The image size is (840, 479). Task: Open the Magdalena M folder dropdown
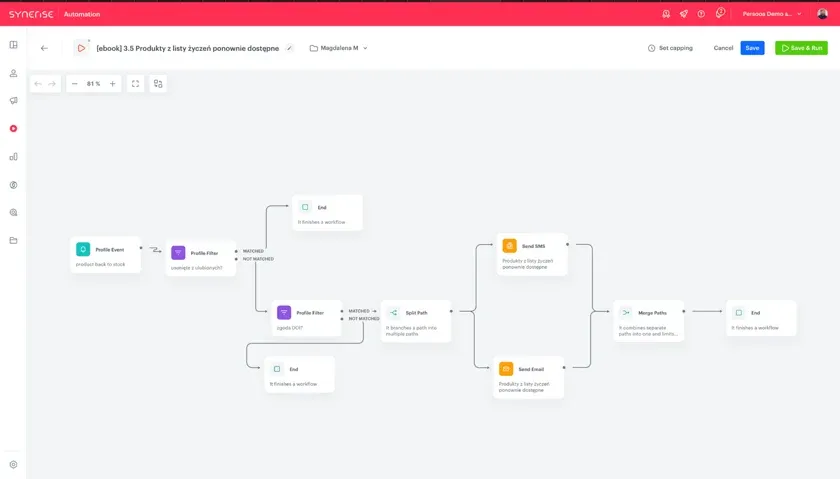tap(339, 48)
